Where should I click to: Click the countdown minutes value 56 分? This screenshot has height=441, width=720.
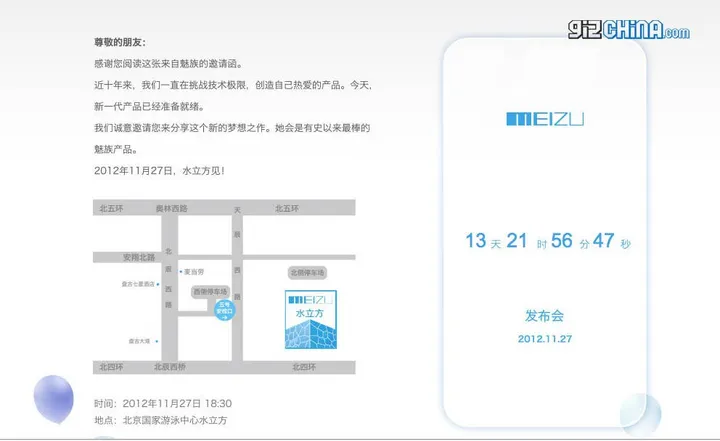tap(570, 241)
